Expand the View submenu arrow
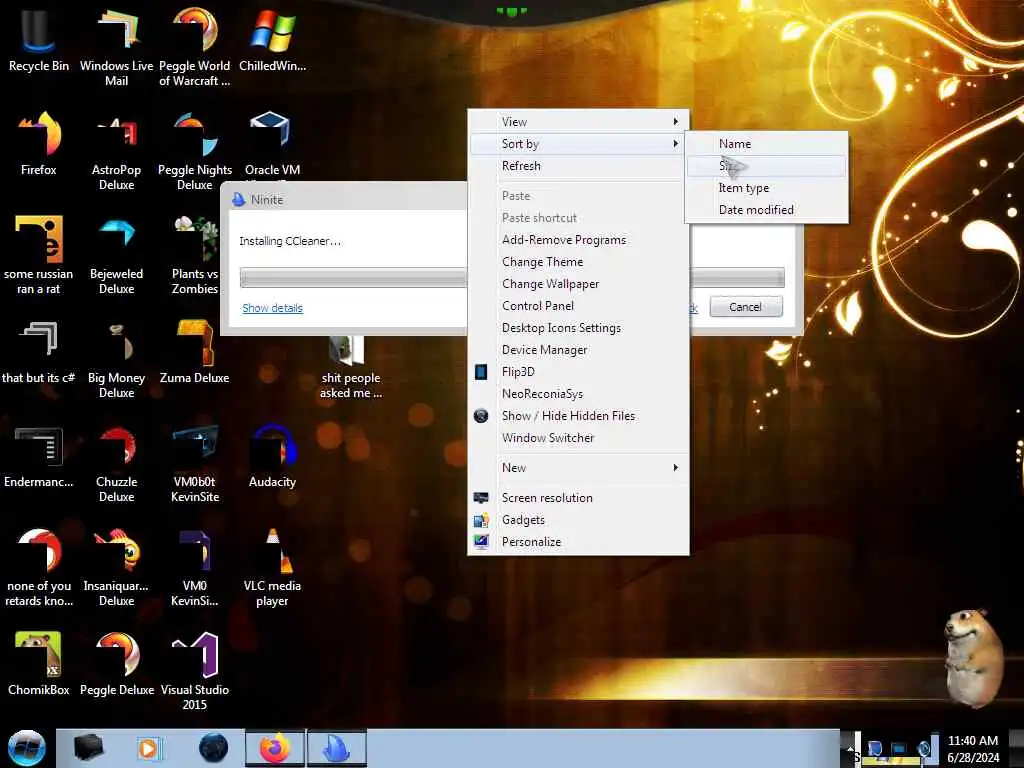This screenshot has height=768, width=1024. tap(675, 121)
